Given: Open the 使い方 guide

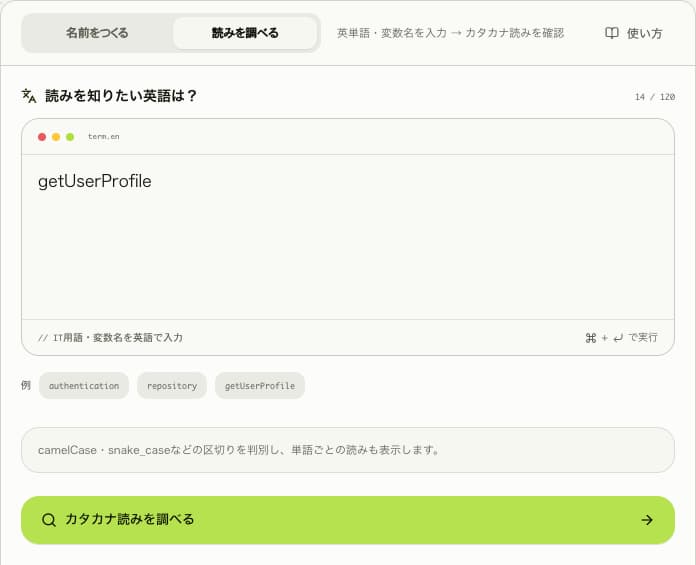Looking at the screenshot, I should [633, 33].
